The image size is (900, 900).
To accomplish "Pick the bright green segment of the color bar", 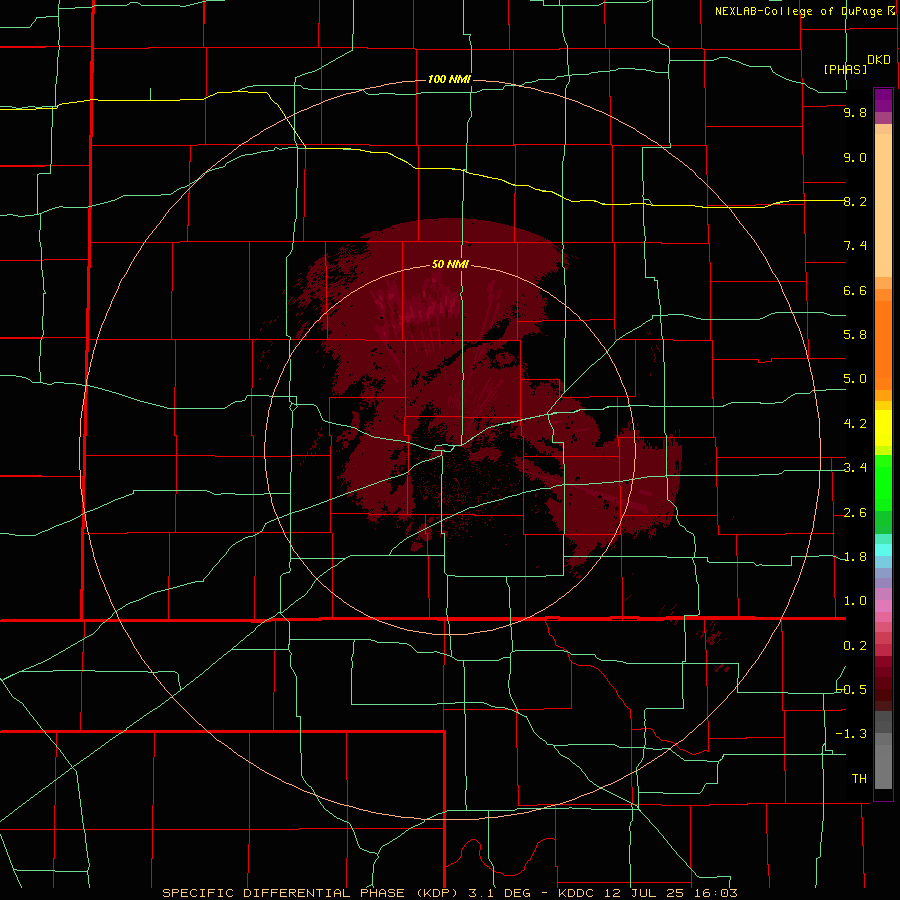I will point(883,483).
